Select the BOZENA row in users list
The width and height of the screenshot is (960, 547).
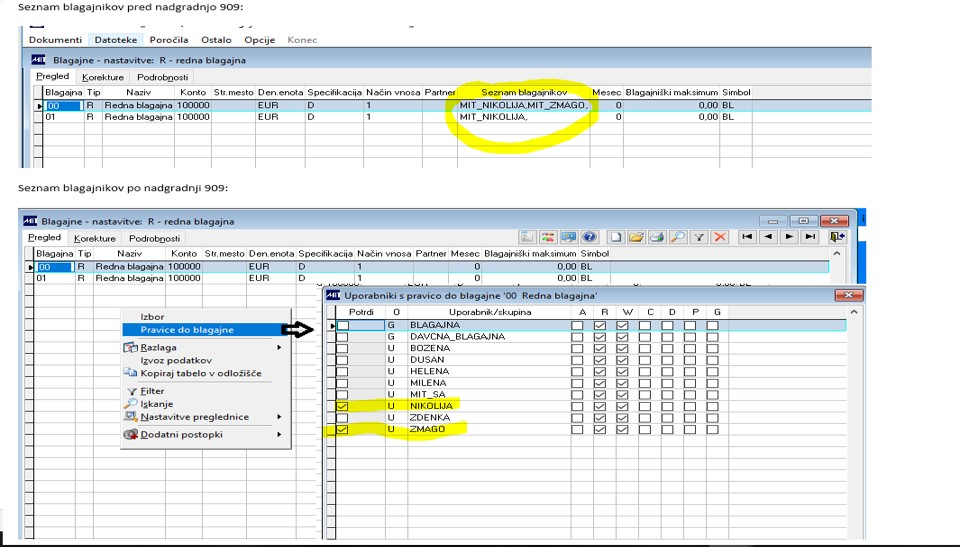(x=430, y=348)
